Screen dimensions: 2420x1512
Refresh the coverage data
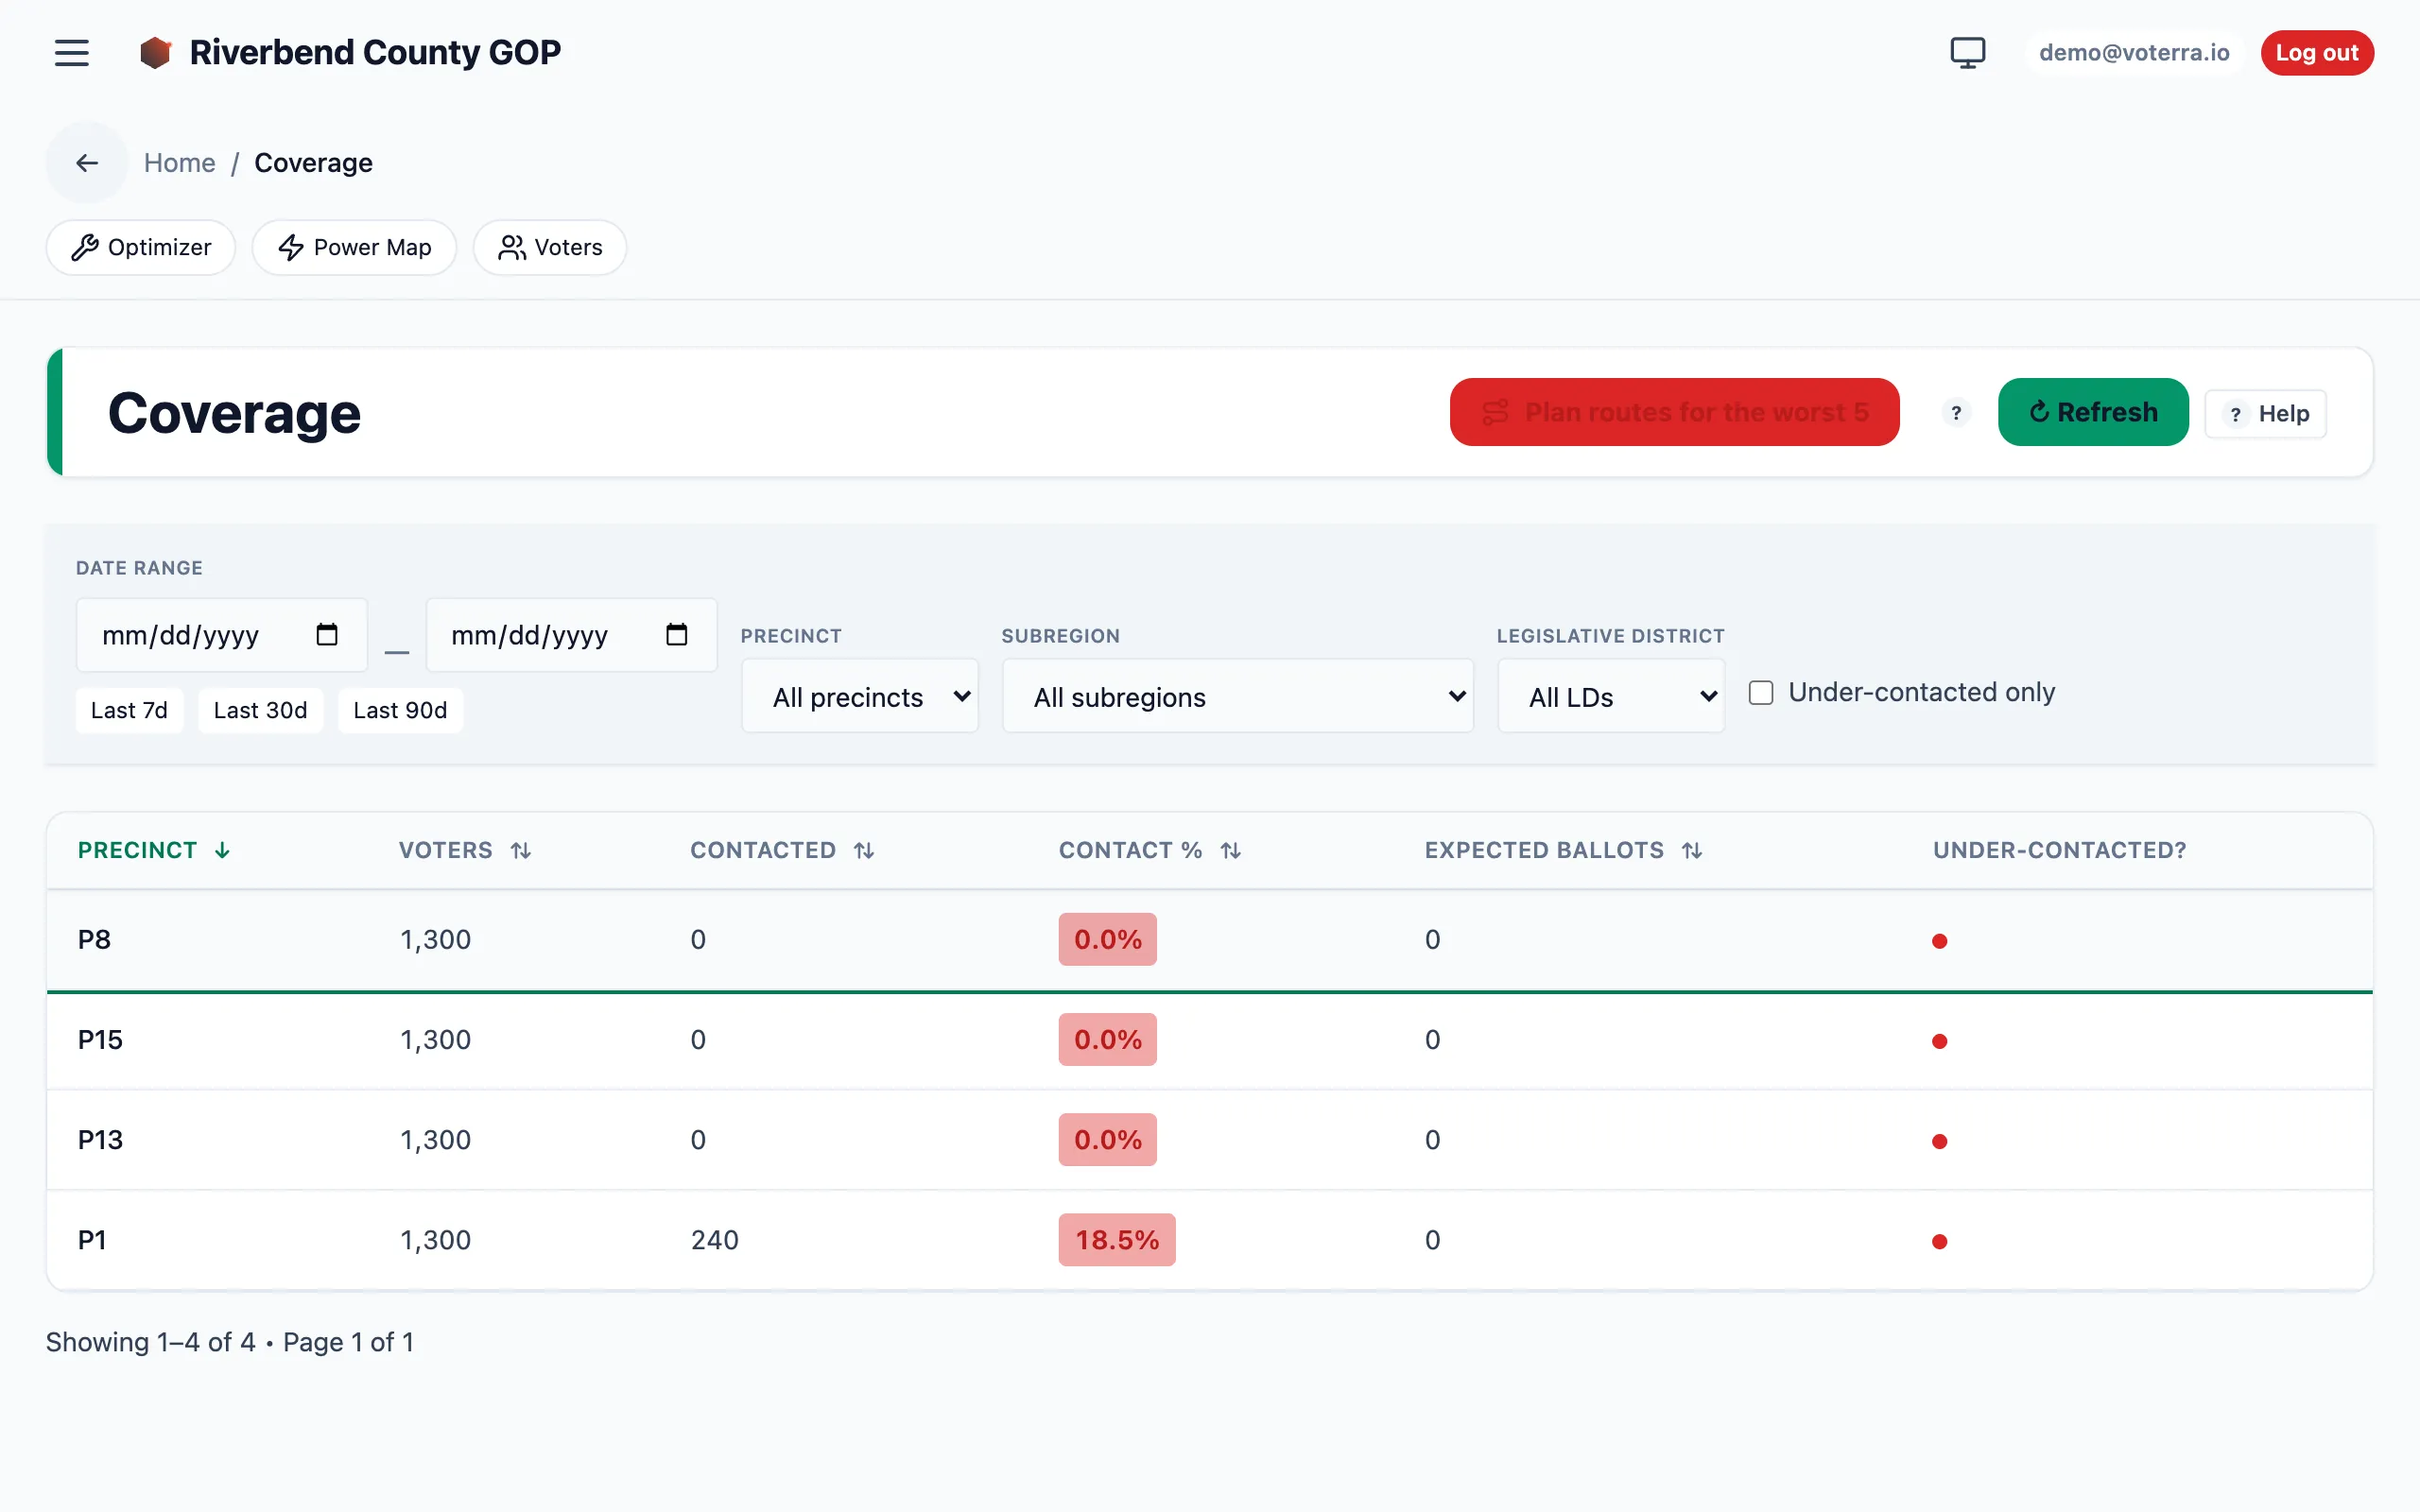(x=2093, y=412)
